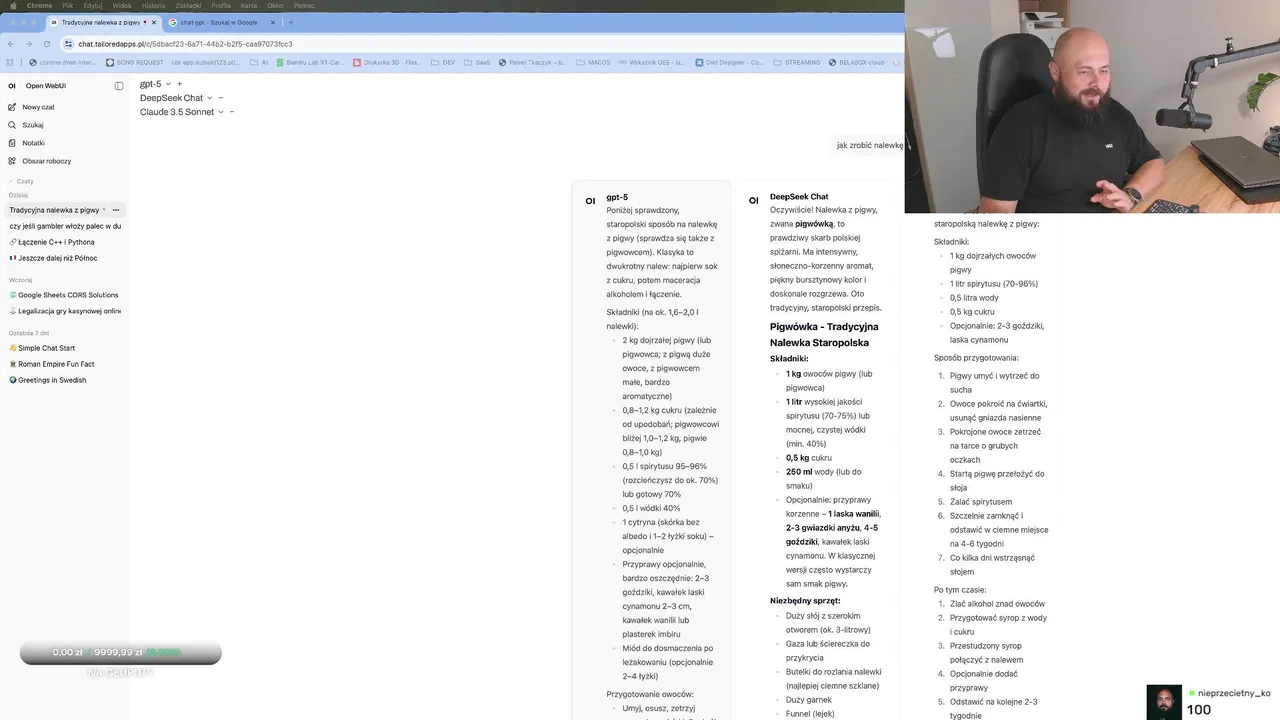Click the gpt-5 response avatar icon
This screenshot has height=720, width=1280.
tap(590, 201)
